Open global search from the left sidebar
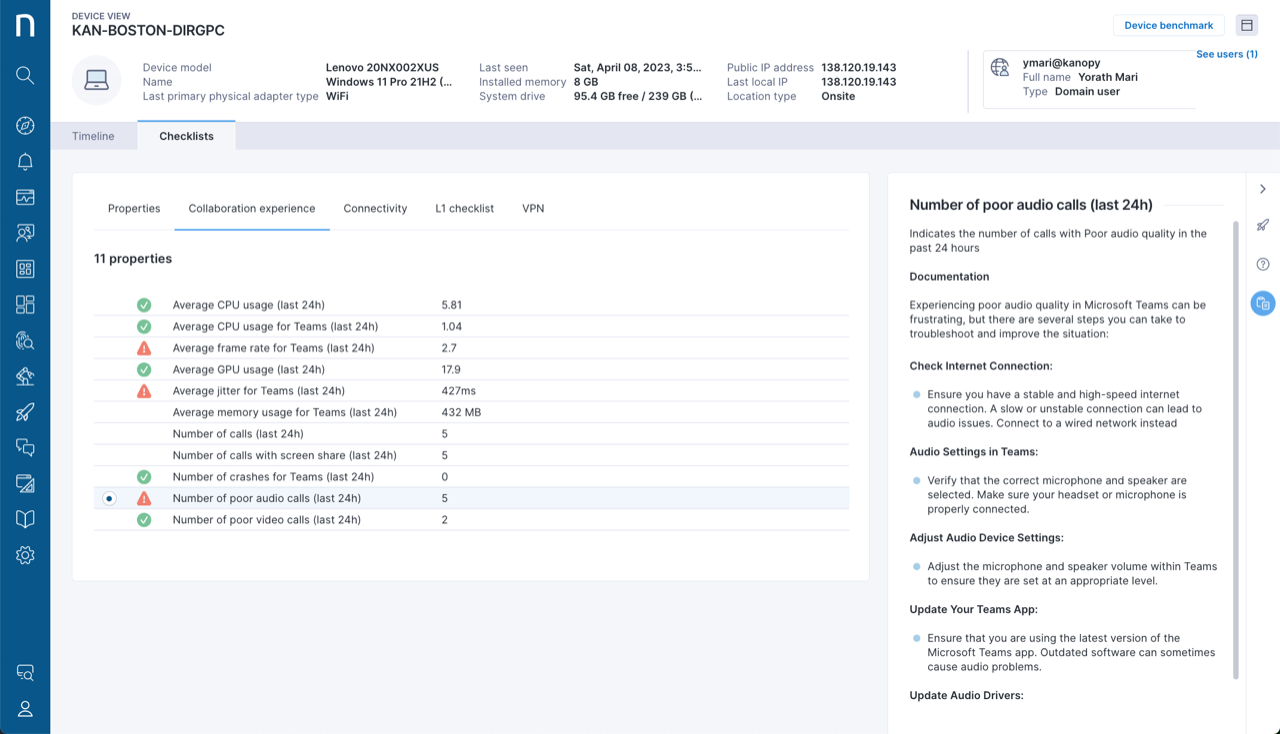The height and width of the screenshot is (734, 1280). (26, 75)
